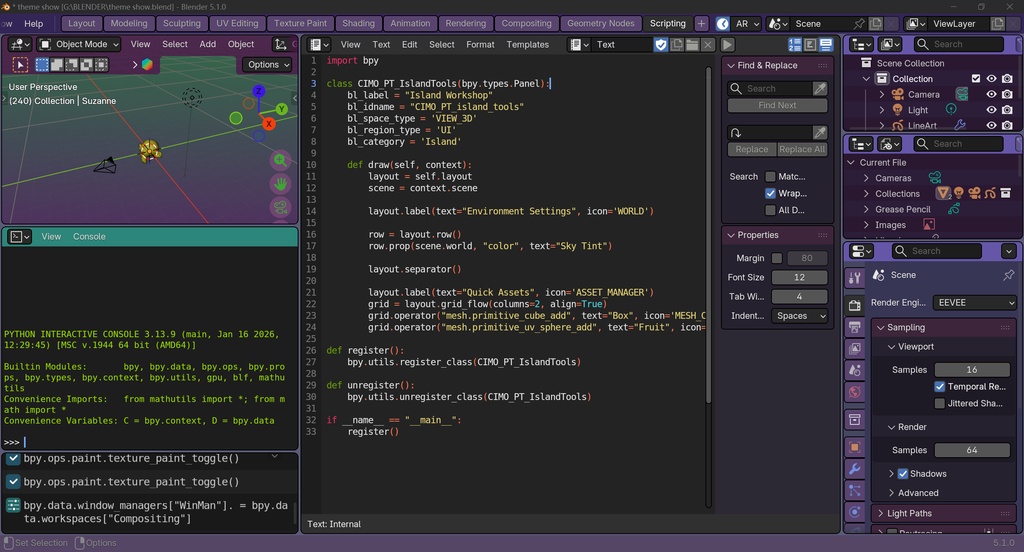Click the open text file folder icon
Screen dimensions: 1024x552
click(x=692, y=44)
